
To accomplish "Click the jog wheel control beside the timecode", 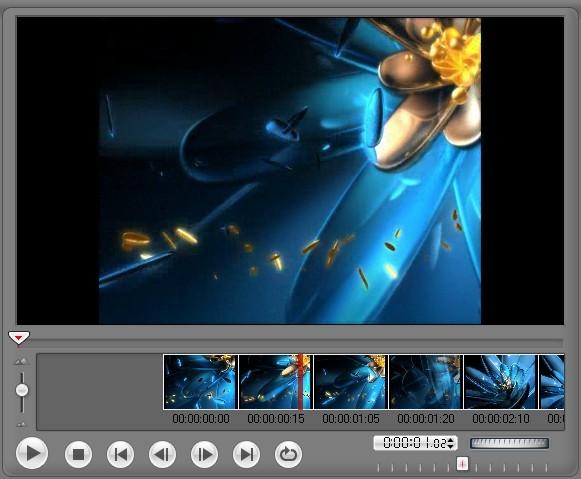I will [x=509, y=443].
